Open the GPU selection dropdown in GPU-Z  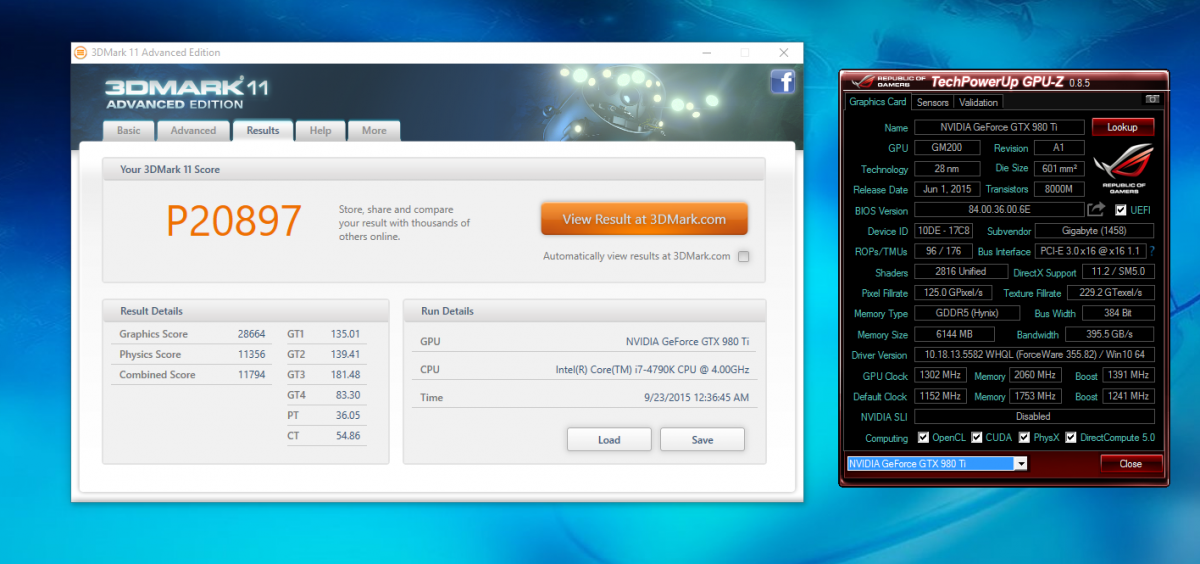click(x=1020, y=463)
